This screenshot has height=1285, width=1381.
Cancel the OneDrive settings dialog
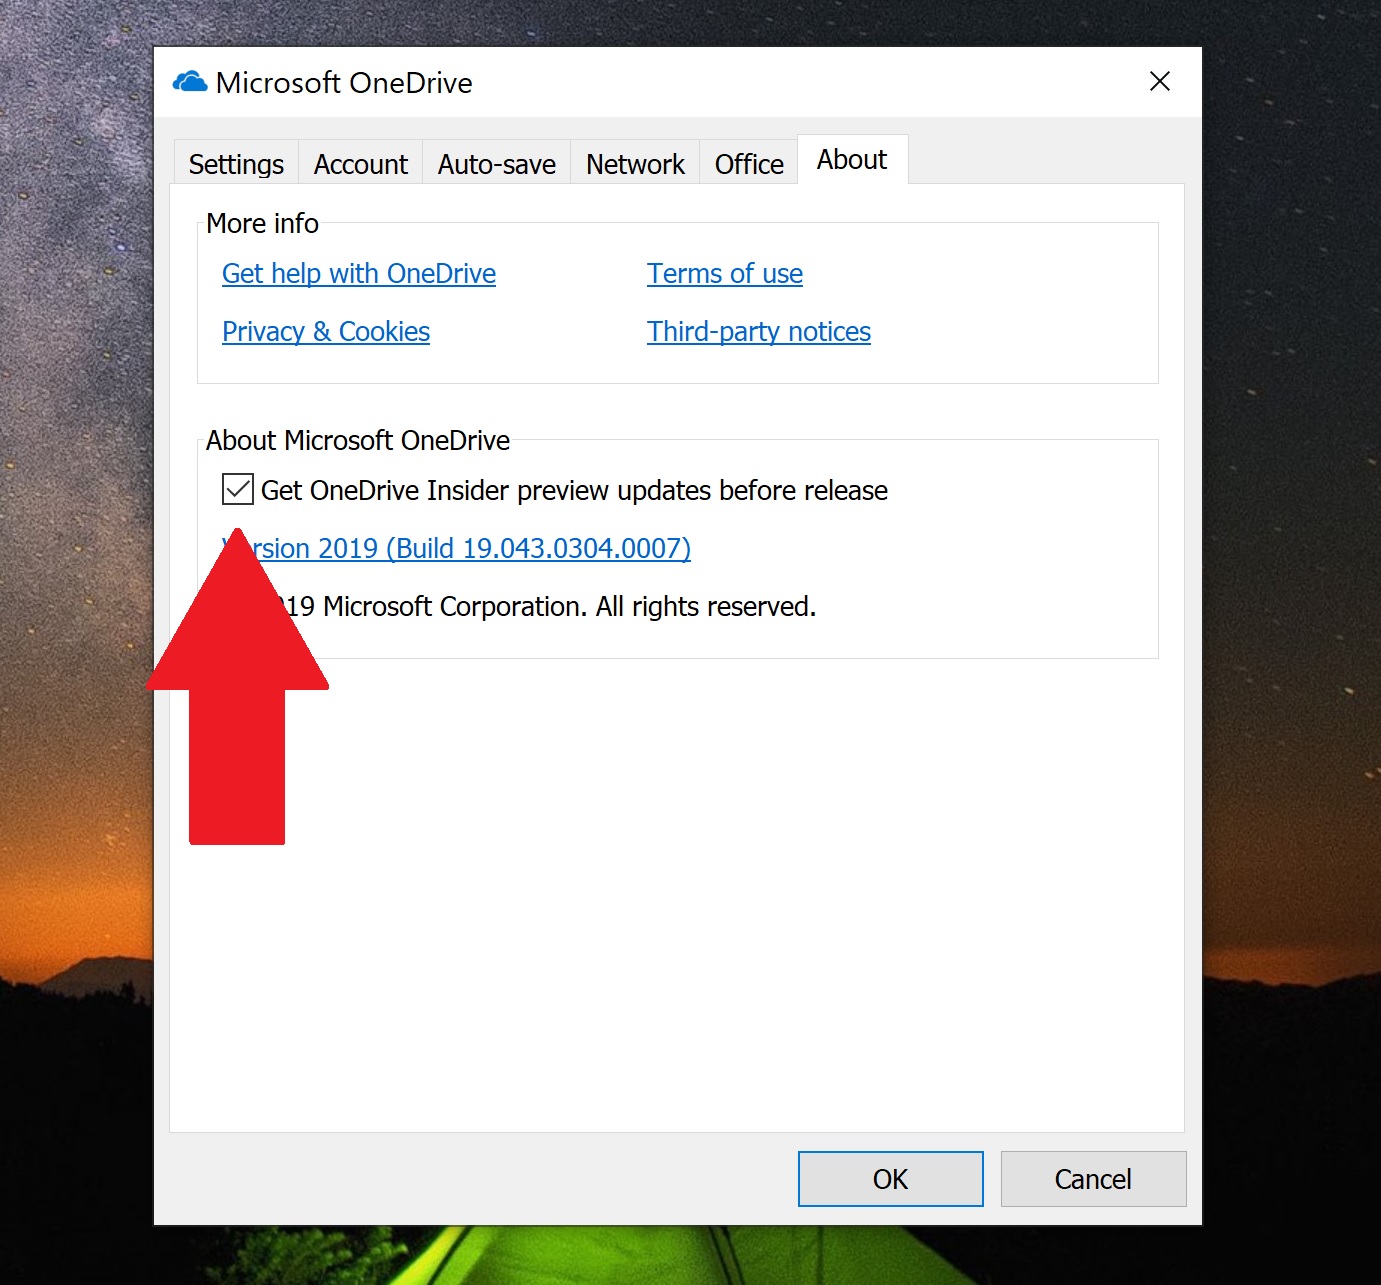pos(1092,1178)
